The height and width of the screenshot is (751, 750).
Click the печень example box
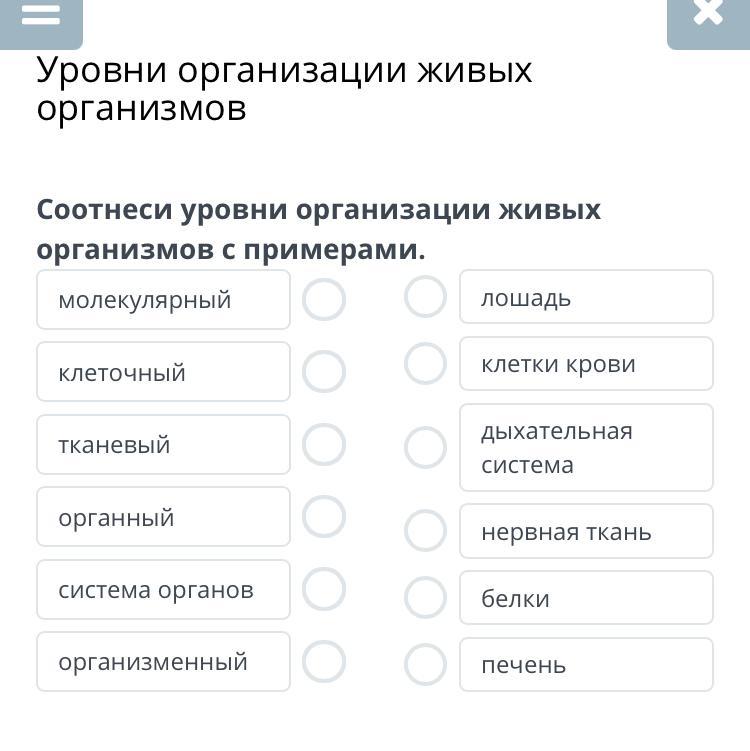tap(586, 665)
